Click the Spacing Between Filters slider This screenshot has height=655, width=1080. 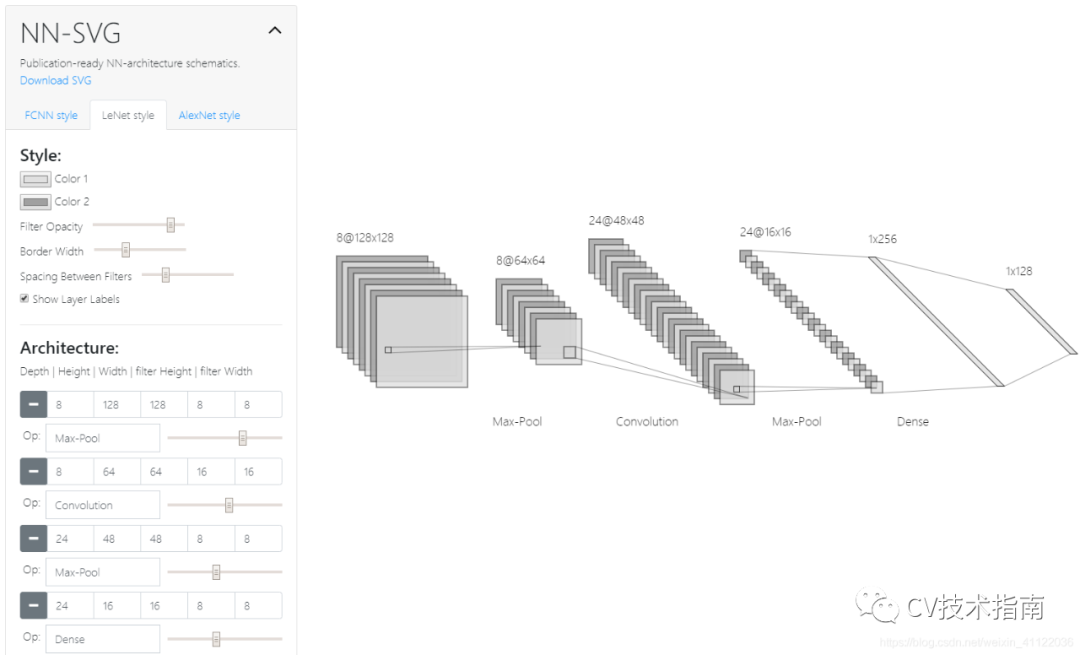coord(187,275)
